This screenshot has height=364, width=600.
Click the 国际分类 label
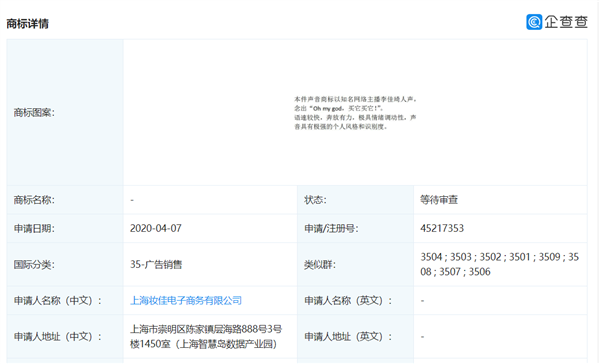click(34, 264)
